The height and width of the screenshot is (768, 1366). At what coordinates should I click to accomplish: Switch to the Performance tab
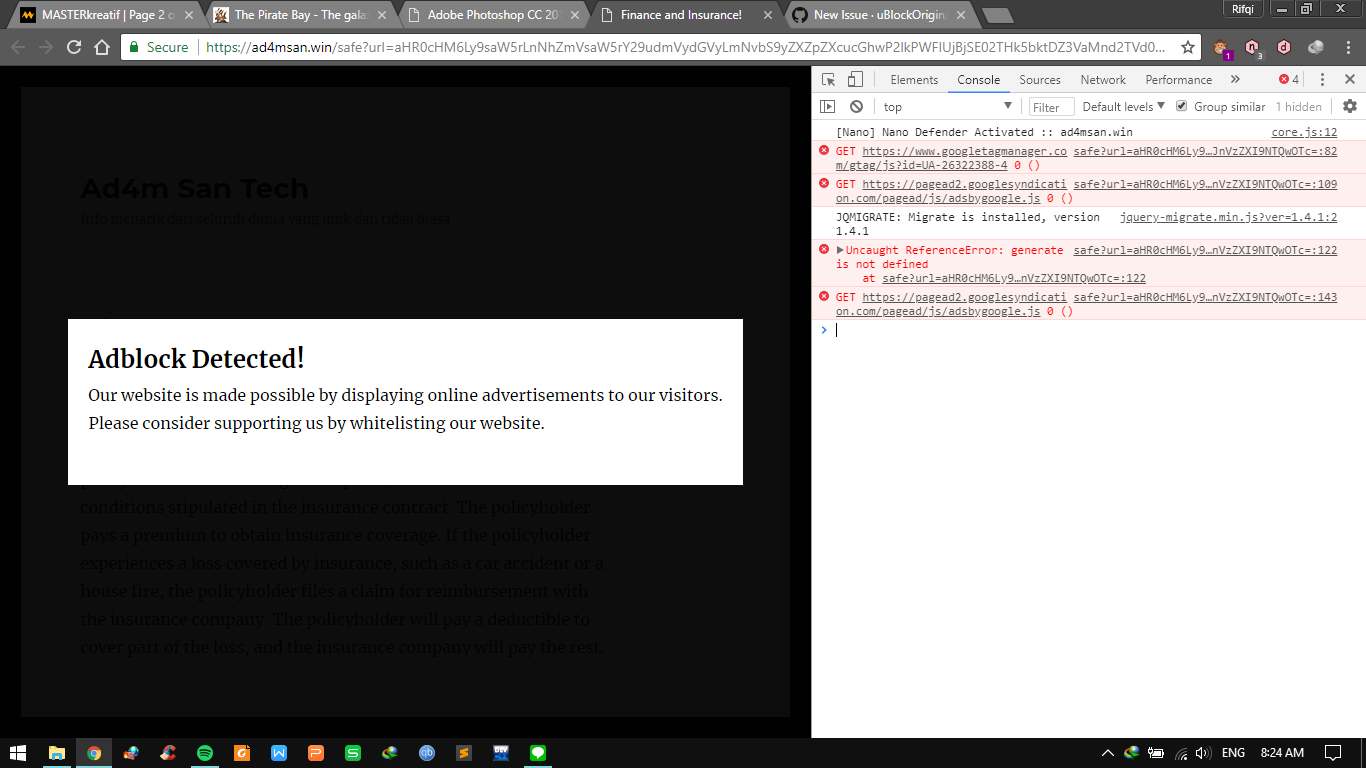click(1178, 80)
